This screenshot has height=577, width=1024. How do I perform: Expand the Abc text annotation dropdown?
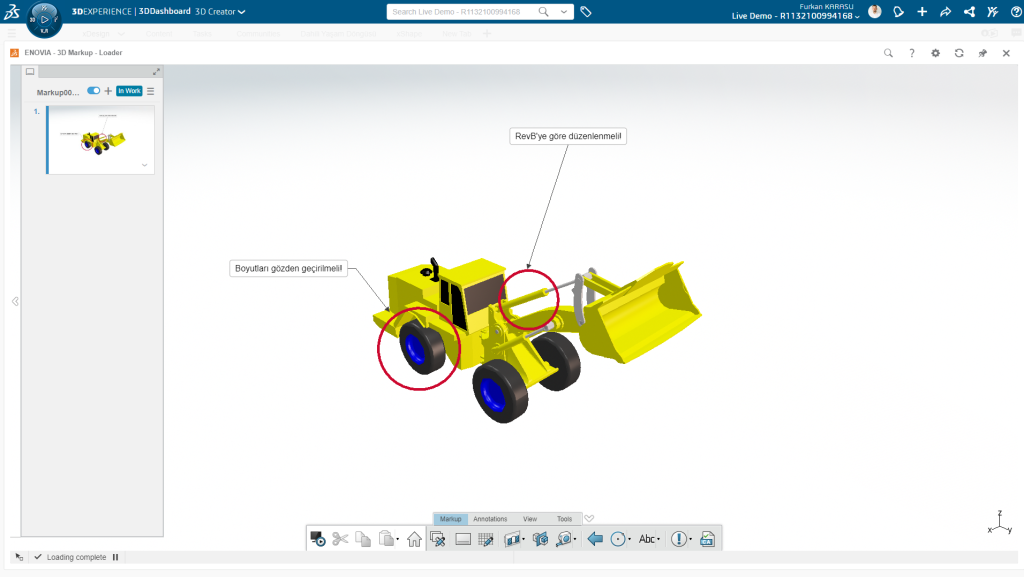coord(659,539)
